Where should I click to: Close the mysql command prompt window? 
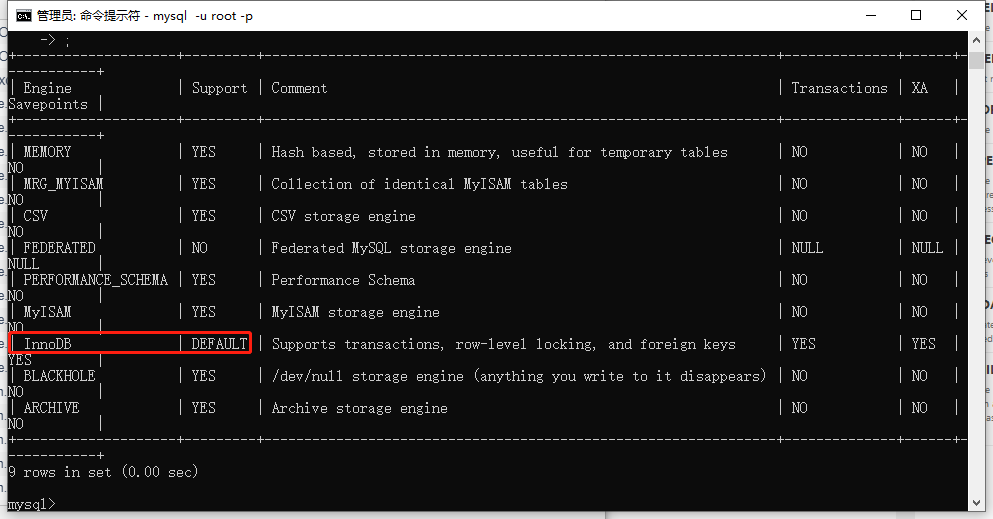(961, 15)
